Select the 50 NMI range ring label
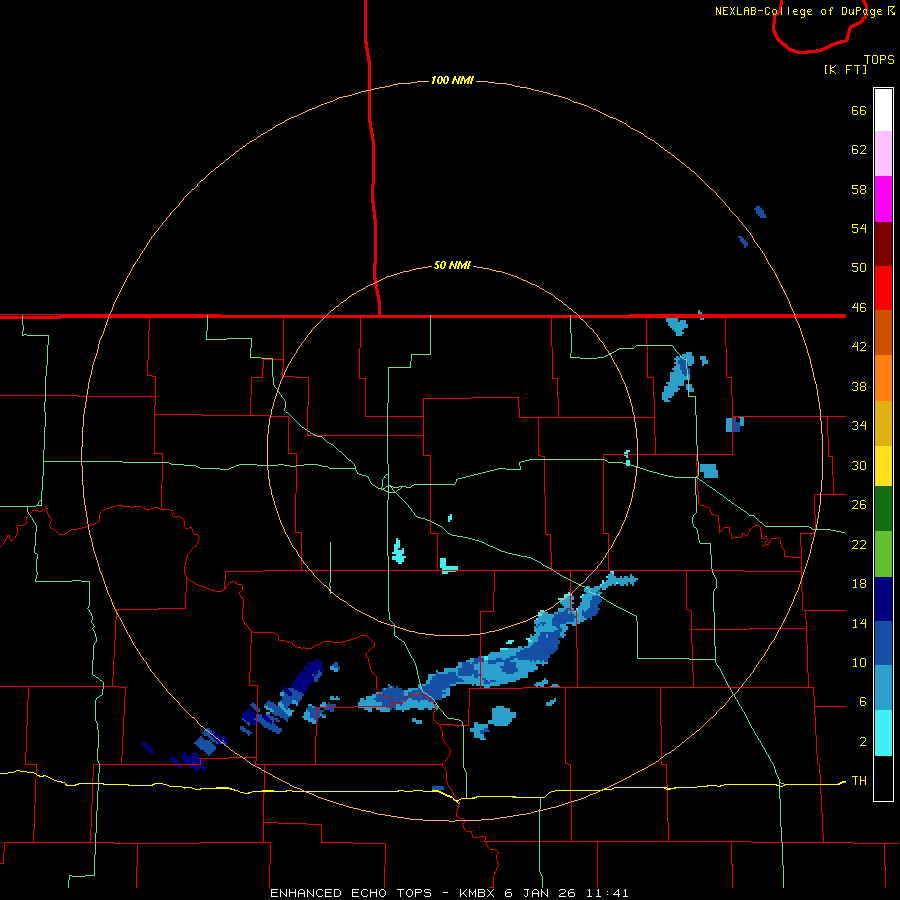900x900 pixels. click(x=452, y=265)
